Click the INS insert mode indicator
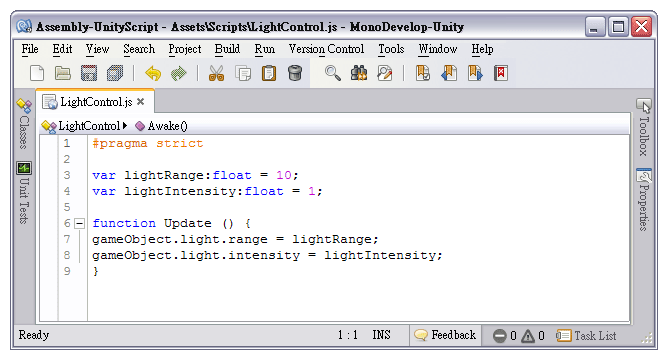The image size is (668, 360). (381, 335)
